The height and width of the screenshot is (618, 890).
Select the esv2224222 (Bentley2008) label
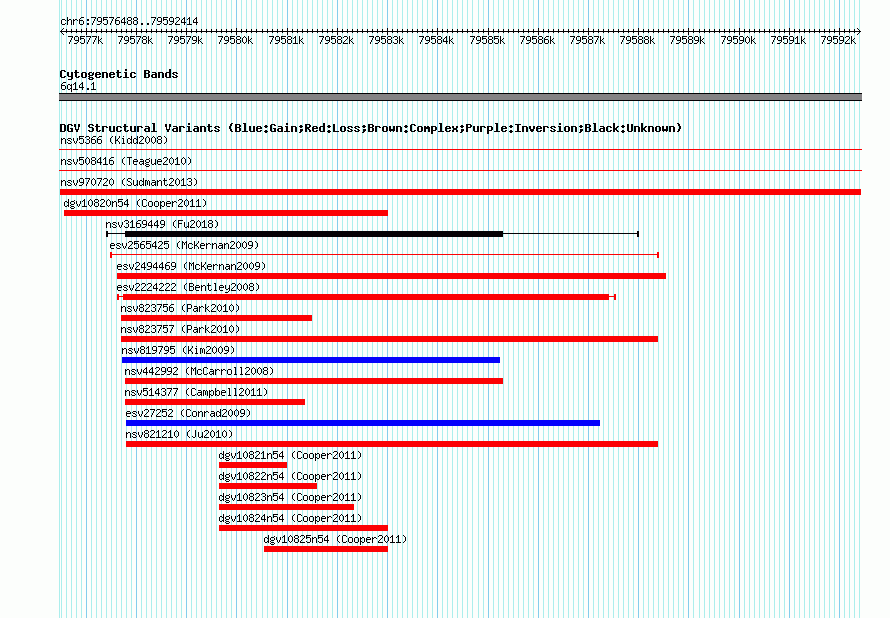188,287
